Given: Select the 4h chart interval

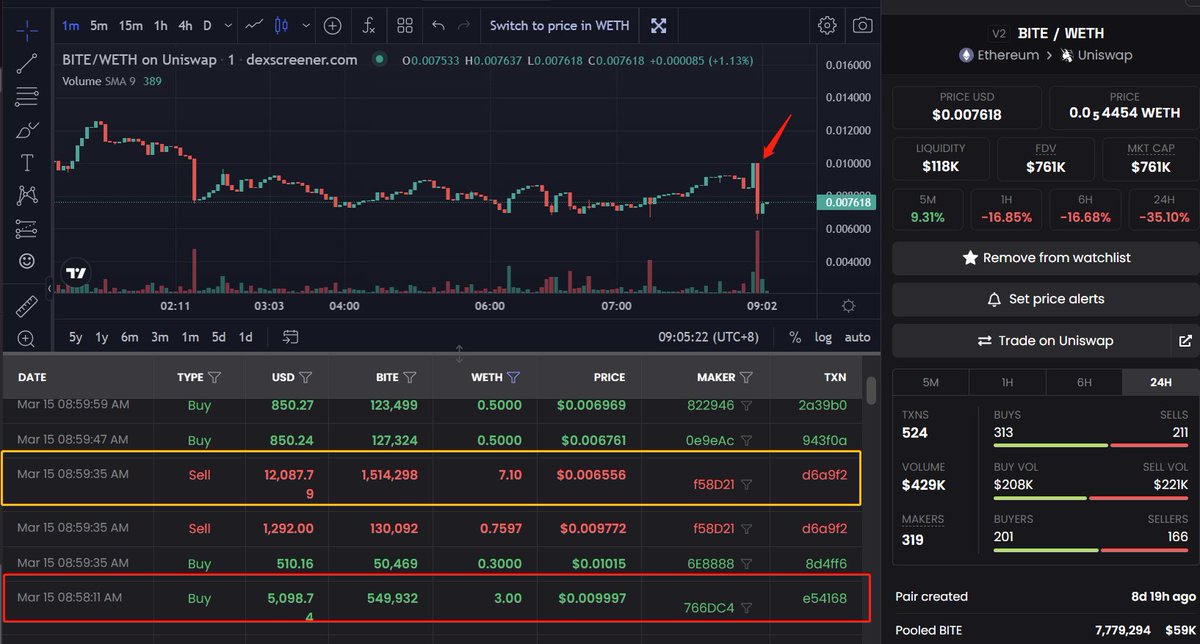Looking at the screenshot, I should 186,25.
